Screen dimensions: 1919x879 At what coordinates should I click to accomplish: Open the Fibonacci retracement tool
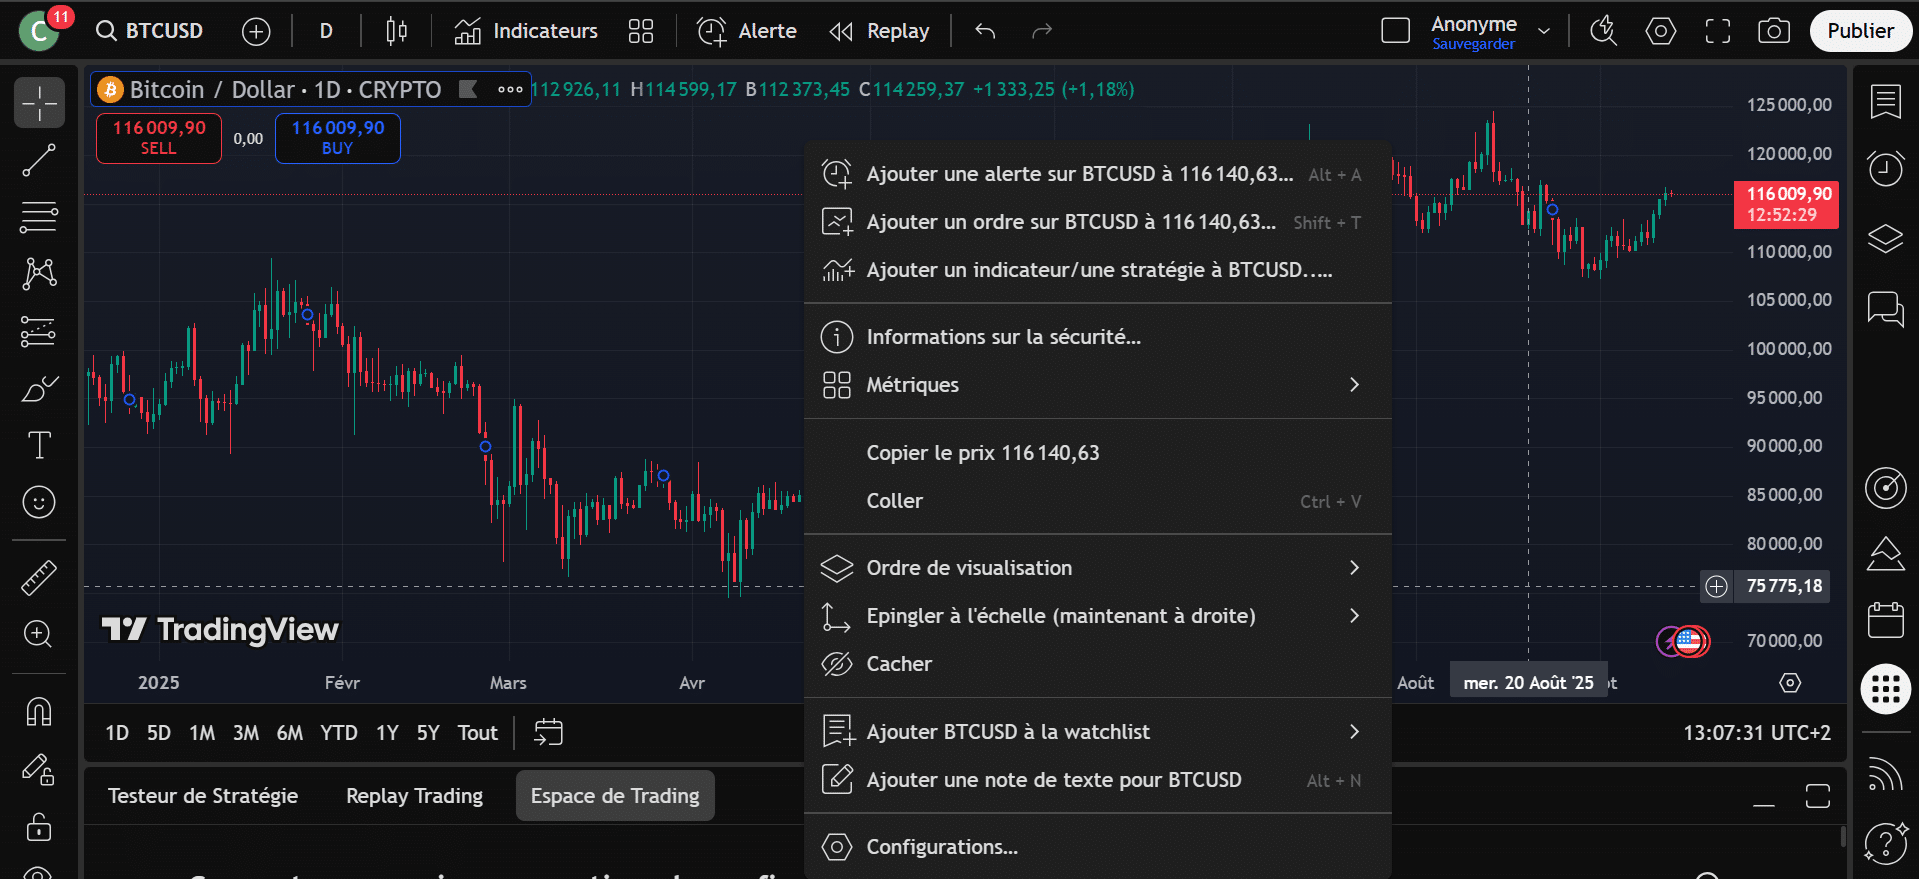pyautogui.click(x=39, y=216)
